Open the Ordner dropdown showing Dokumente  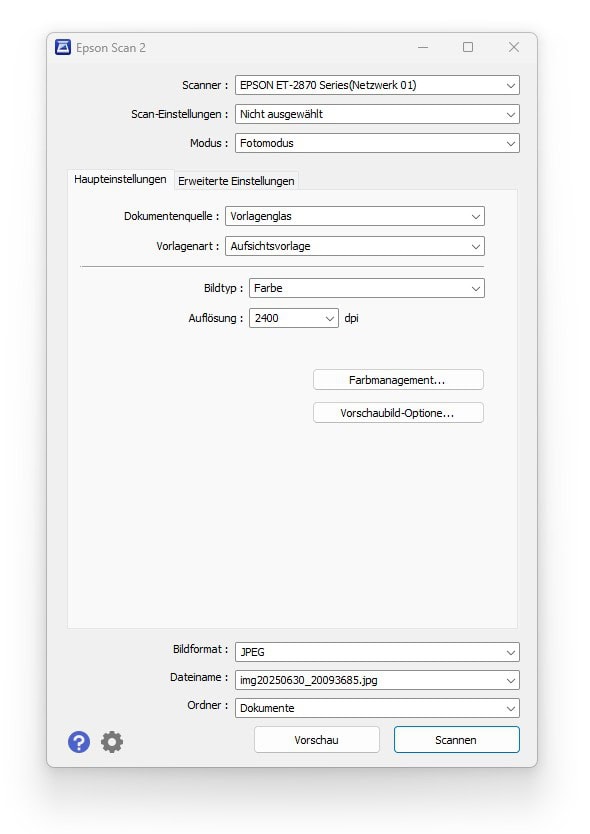pyautogui.click(x=377, y=708)
